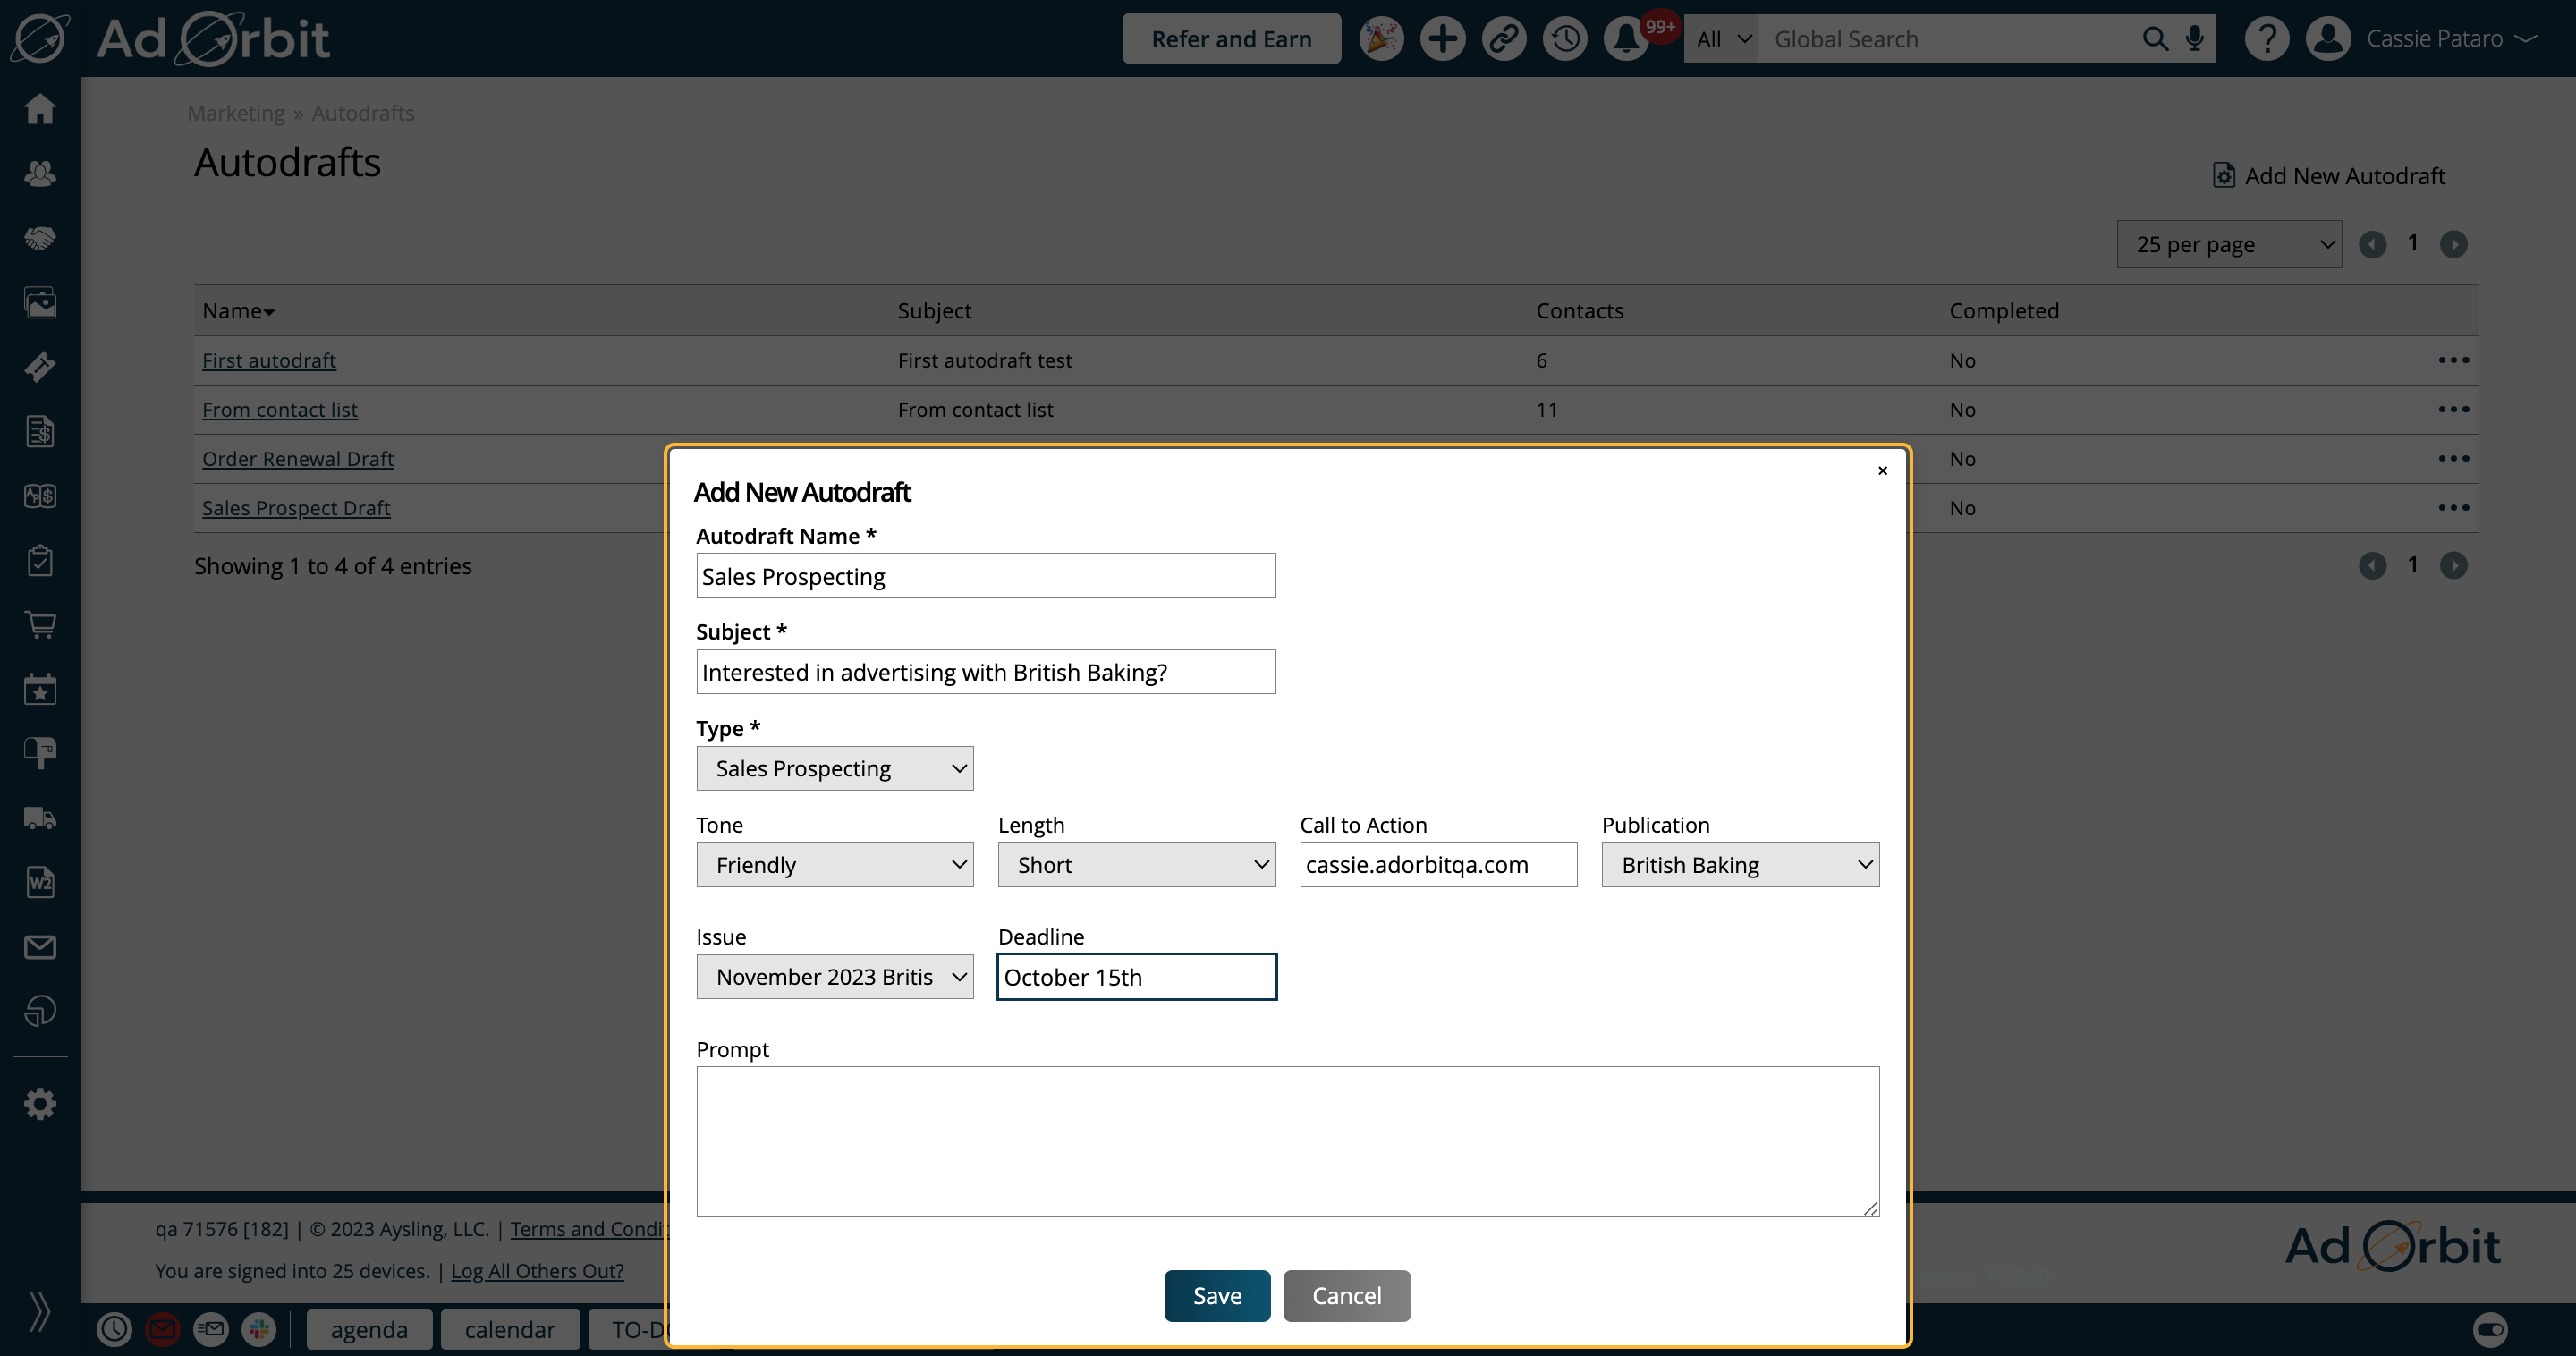Click the Save button in modal
2576x1356 pixels.
[x=1218, y=1294]
